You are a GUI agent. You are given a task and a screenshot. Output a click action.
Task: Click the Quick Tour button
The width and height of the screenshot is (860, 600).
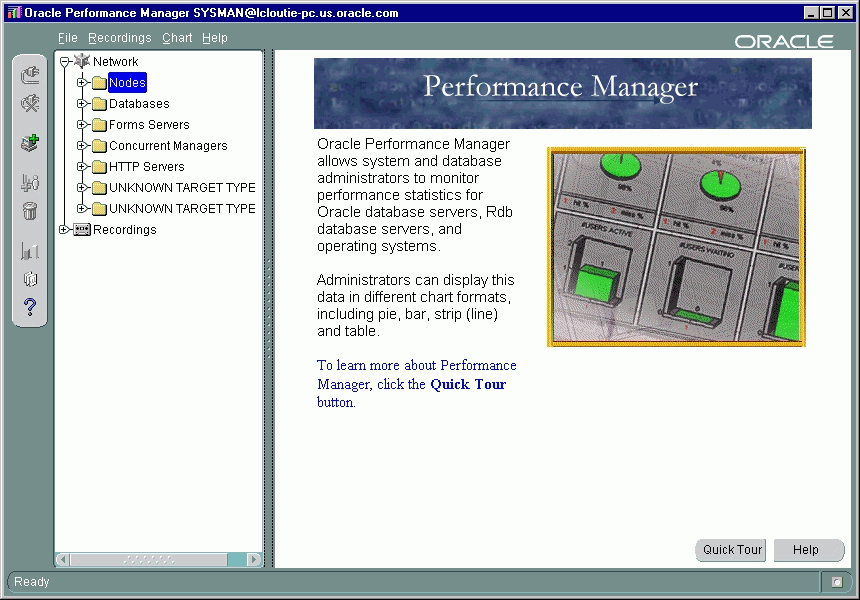pyautogui.click(x=730, y=549)
